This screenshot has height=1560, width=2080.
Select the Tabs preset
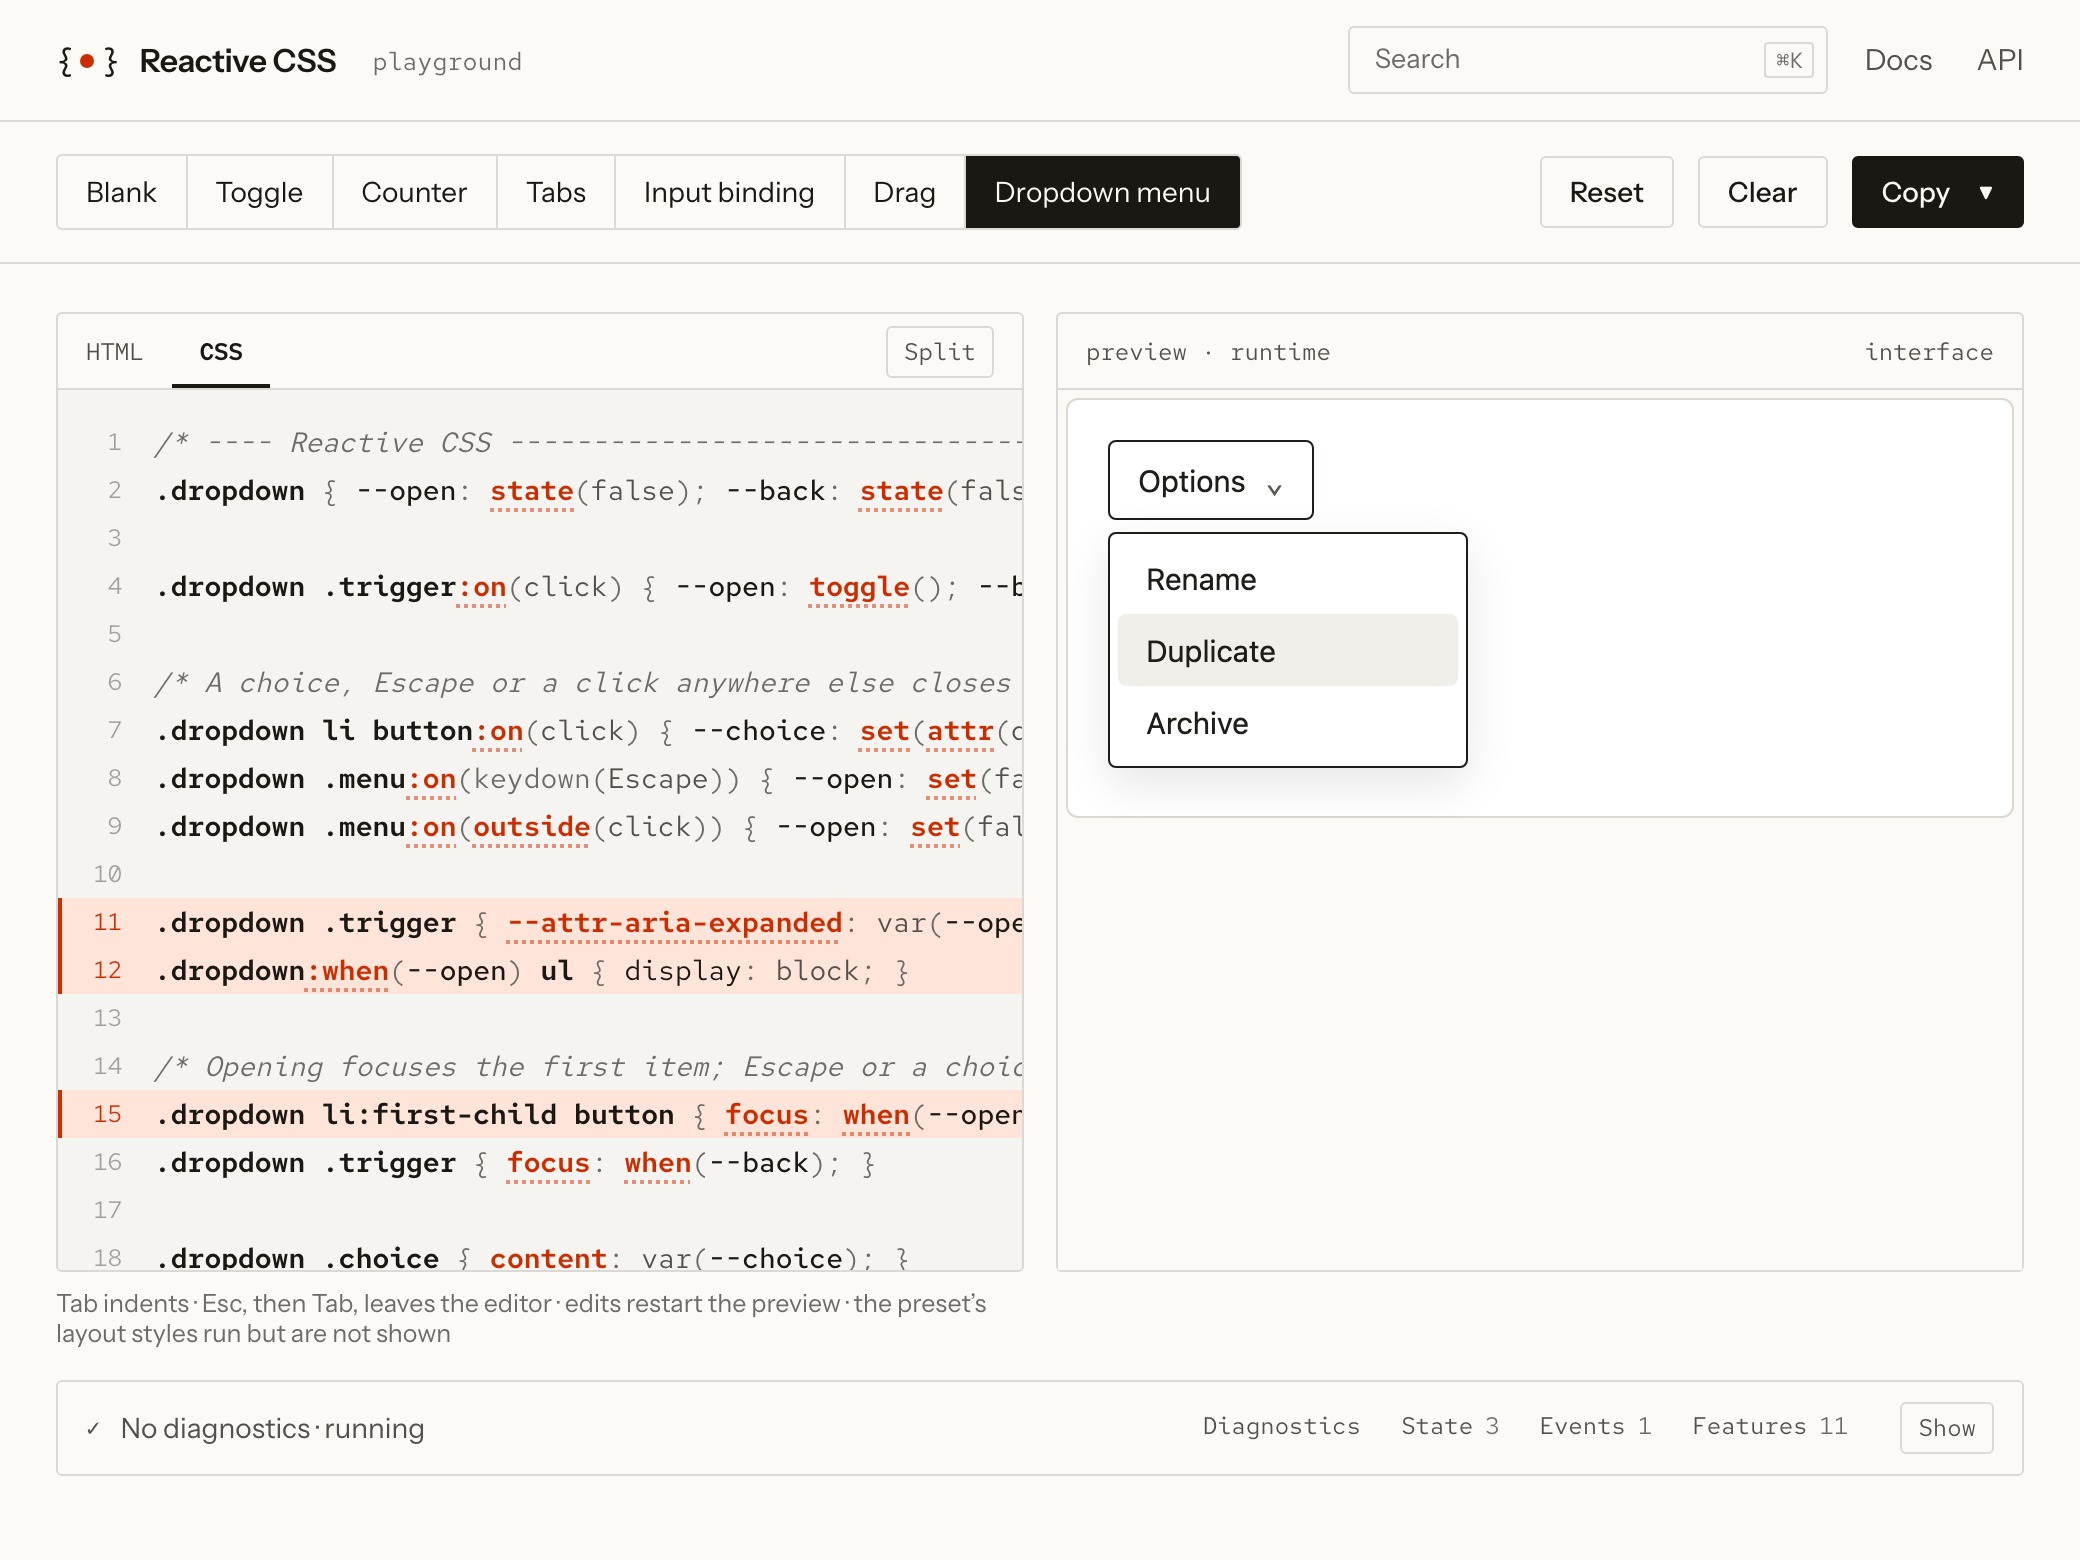pyautogui.click(x=556, y=192)
